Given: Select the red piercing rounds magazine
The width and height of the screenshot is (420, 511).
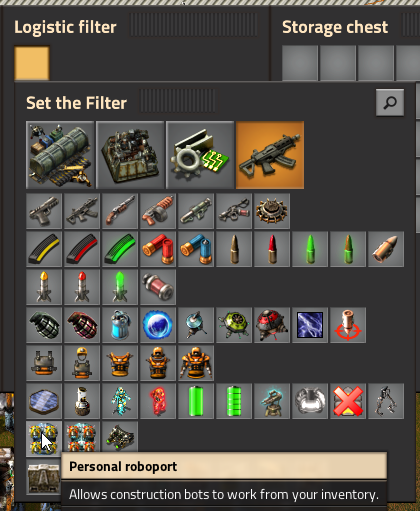Looking at the screenshot, I should click(82, 249).
